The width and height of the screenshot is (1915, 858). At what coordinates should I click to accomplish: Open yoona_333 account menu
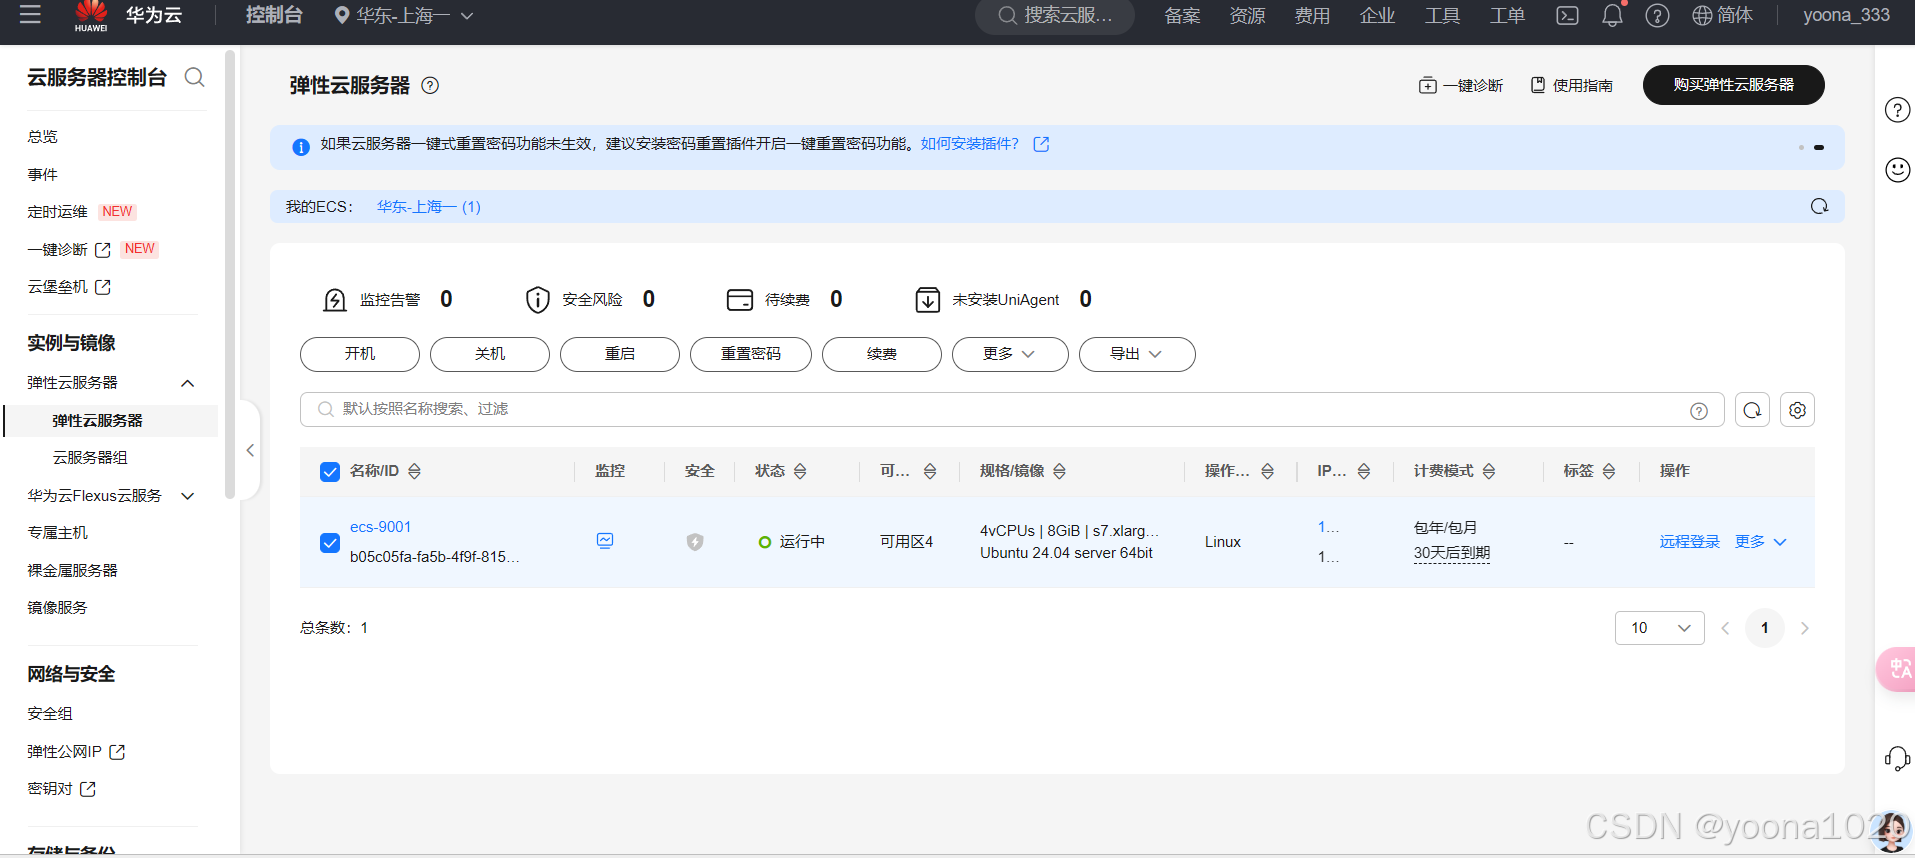click(1846, 15)
